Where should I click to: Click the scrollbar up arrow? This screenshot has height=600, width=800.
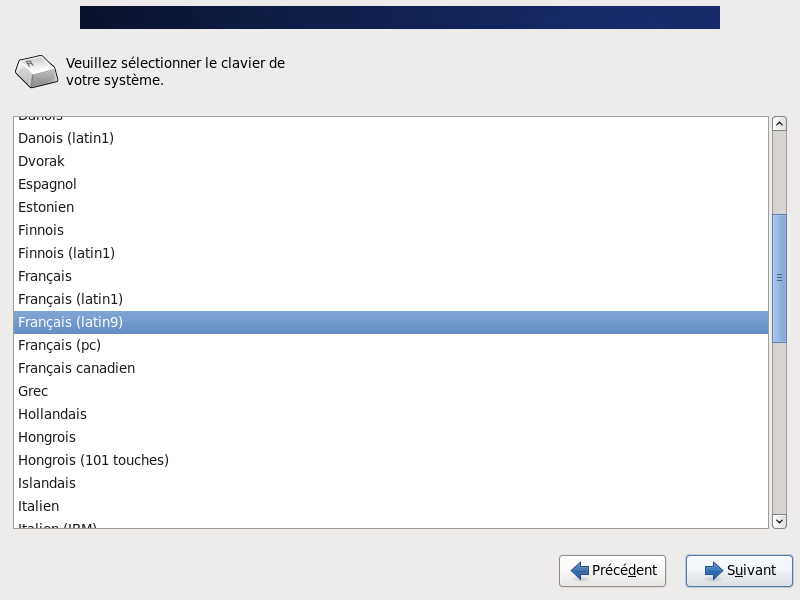click(779, 124)
